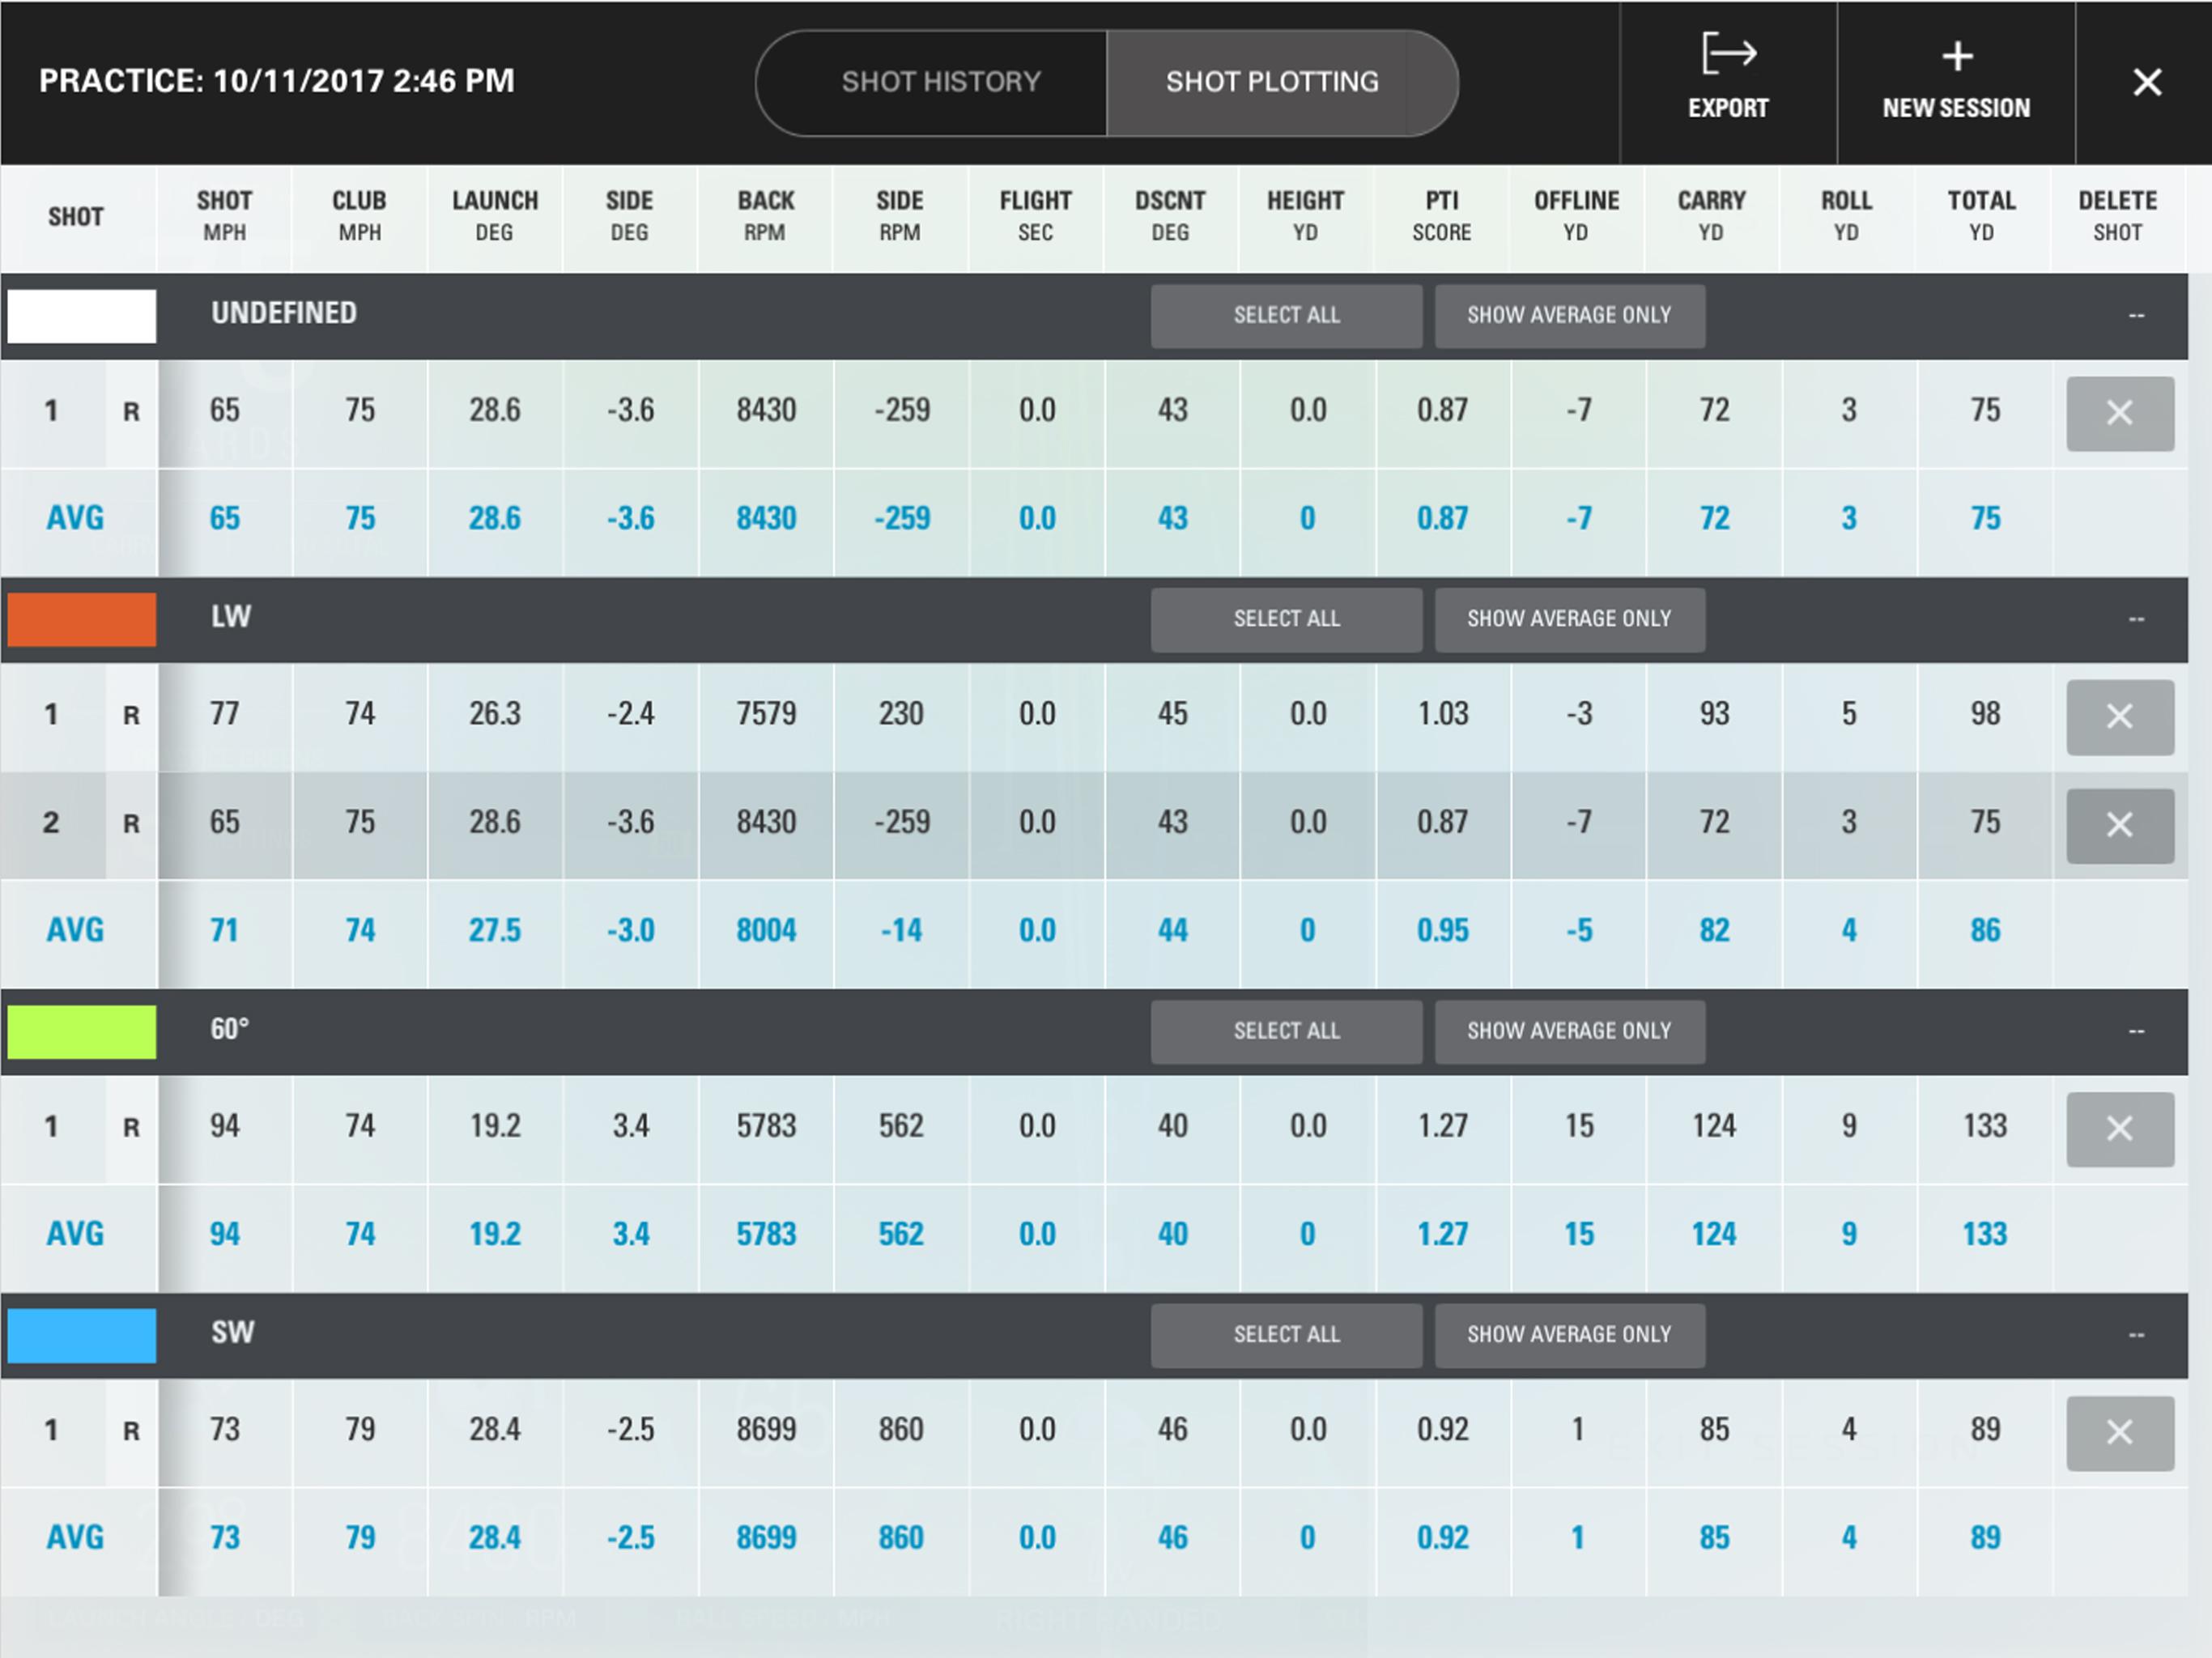Image resolution: width=2212 pixels, height=1658 pixels.
Task: Select all shots in Undefined group
Action: click(1286, 315)
